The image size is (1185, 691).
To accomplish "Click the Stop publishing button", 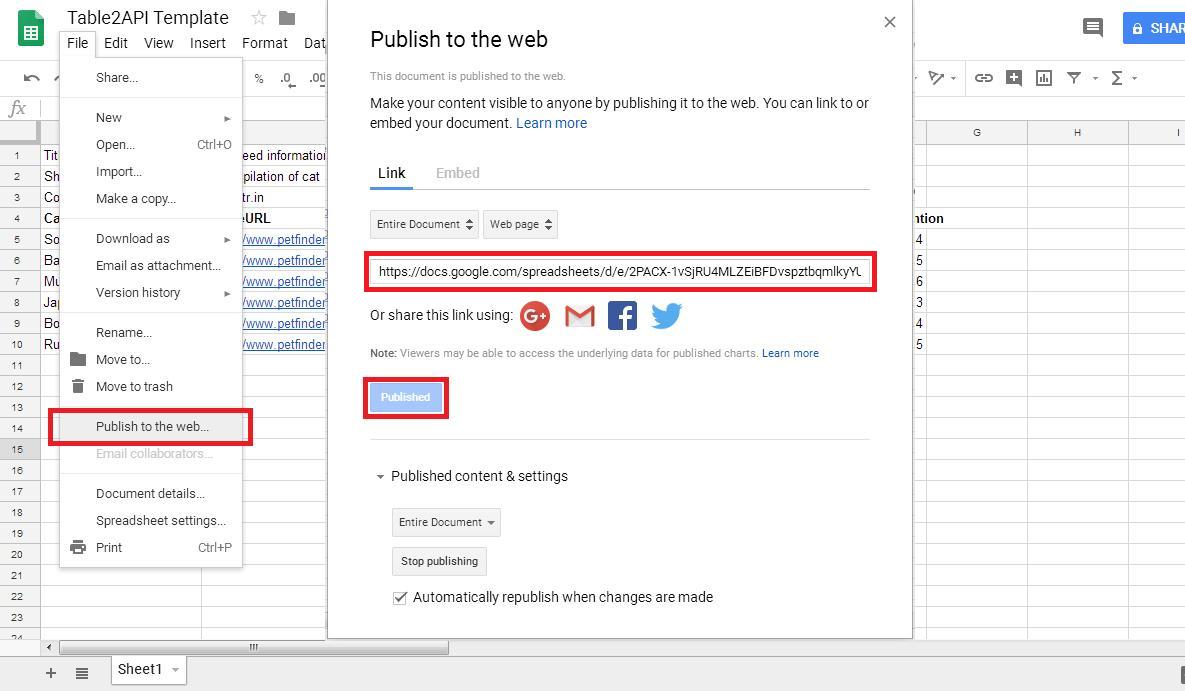I will click(439, 561).
